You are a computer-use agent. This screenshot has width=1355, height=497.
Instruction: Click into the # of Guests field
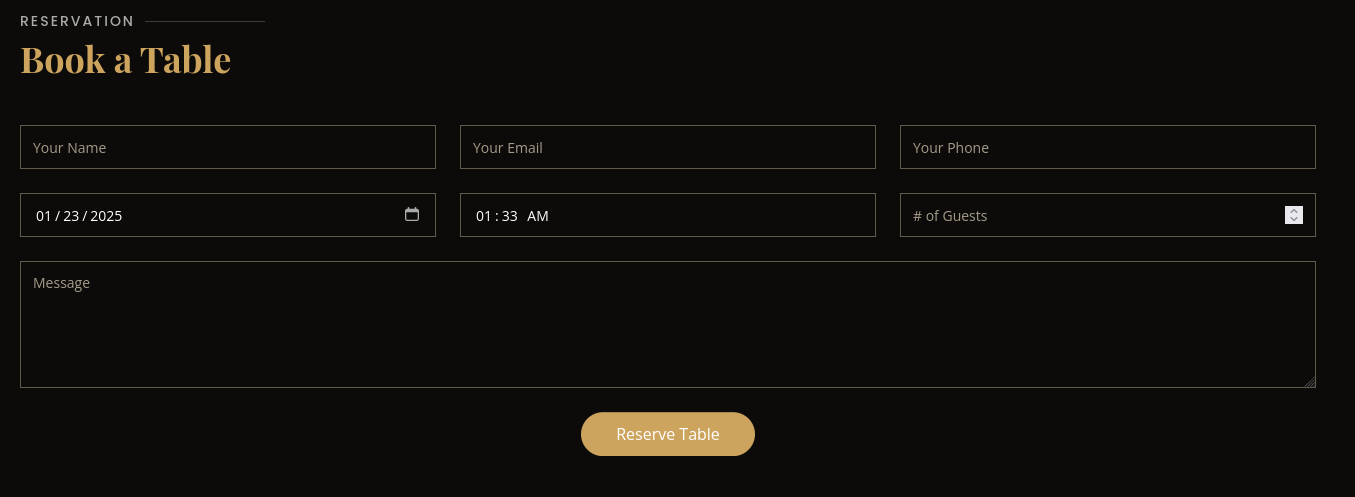pos(1092,215)
